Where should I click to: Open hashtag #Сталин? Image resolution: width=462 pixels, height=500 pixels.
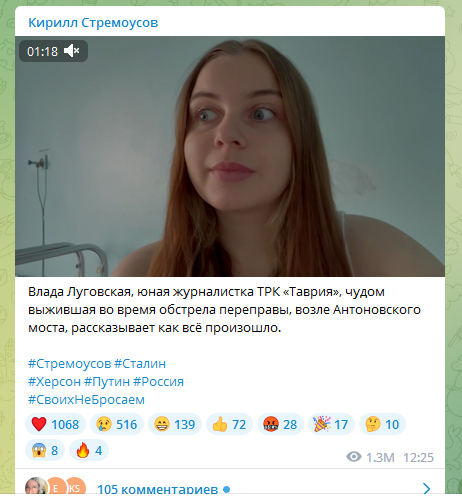[140, 363]
